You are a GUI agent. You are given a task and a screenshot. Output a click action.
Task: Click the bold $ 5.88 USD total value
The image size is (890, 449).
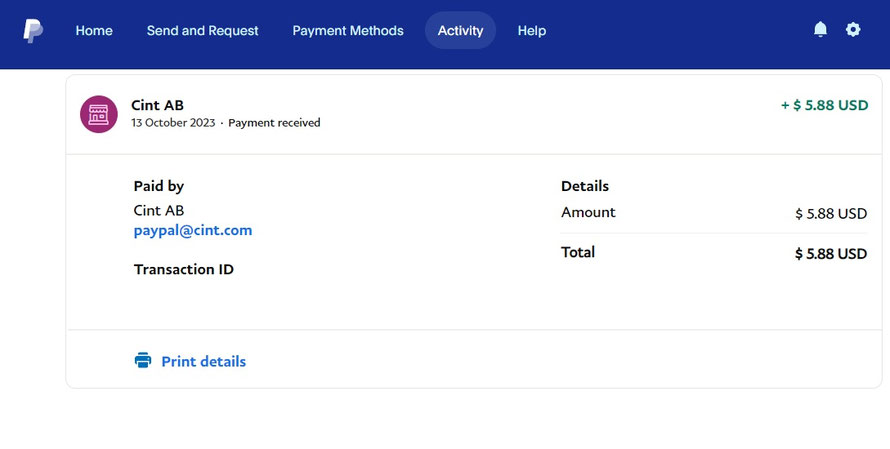click(x=831, y=254)
